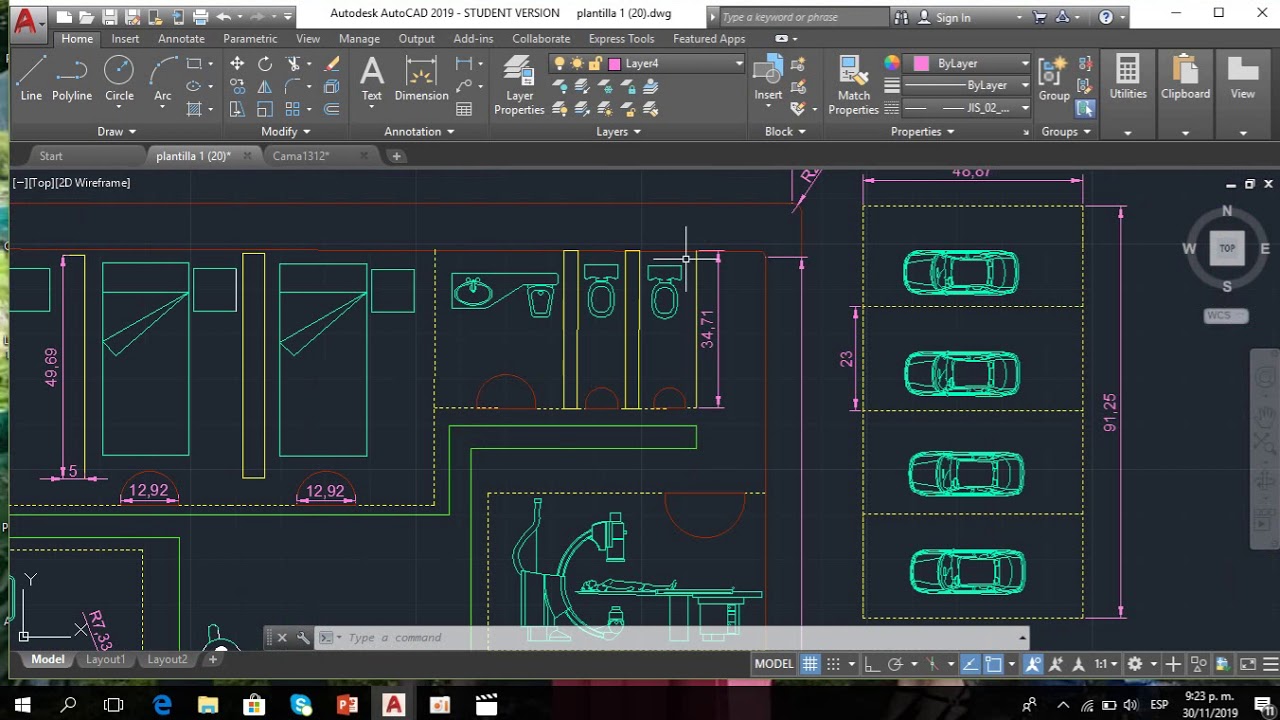Select the Polyline tool

(72, 79)
